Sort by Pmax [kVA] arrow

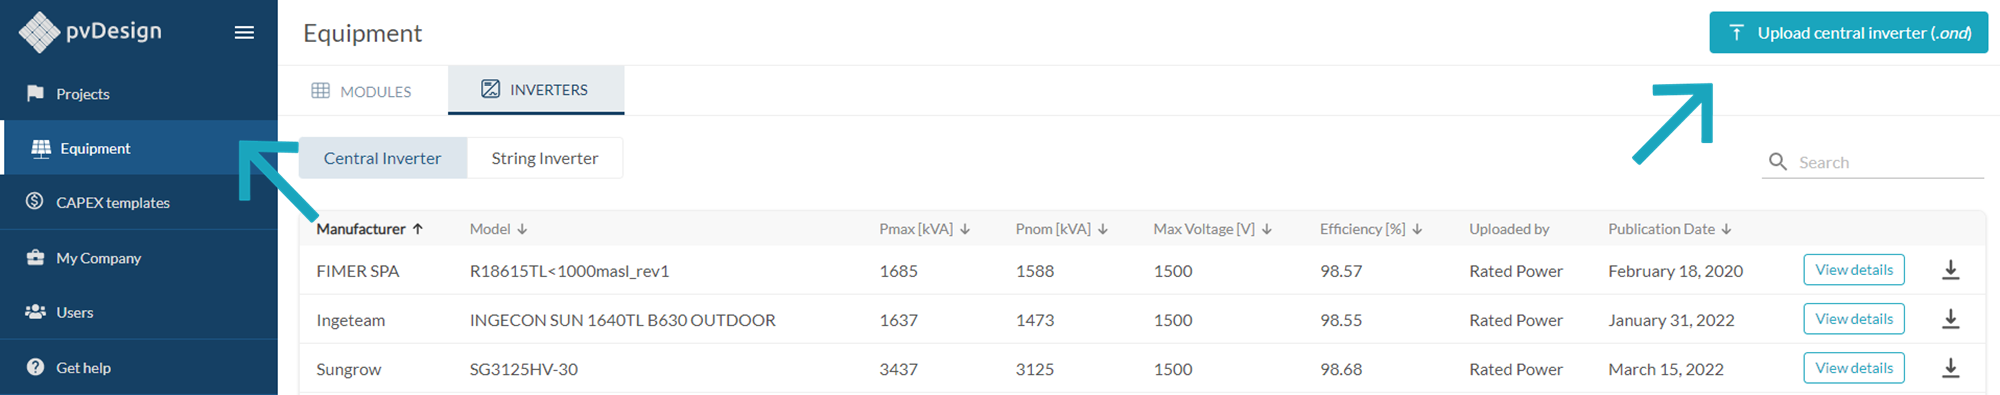965,229
